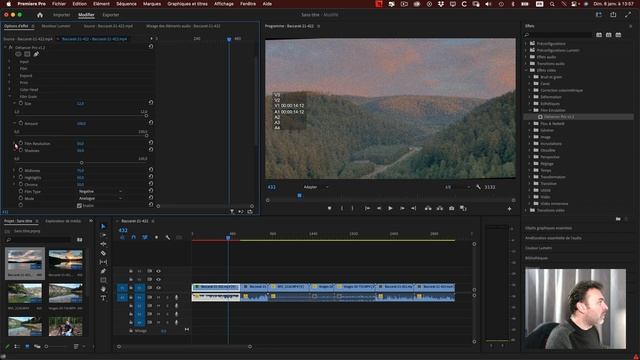Select the Rectangle tool

103,280
